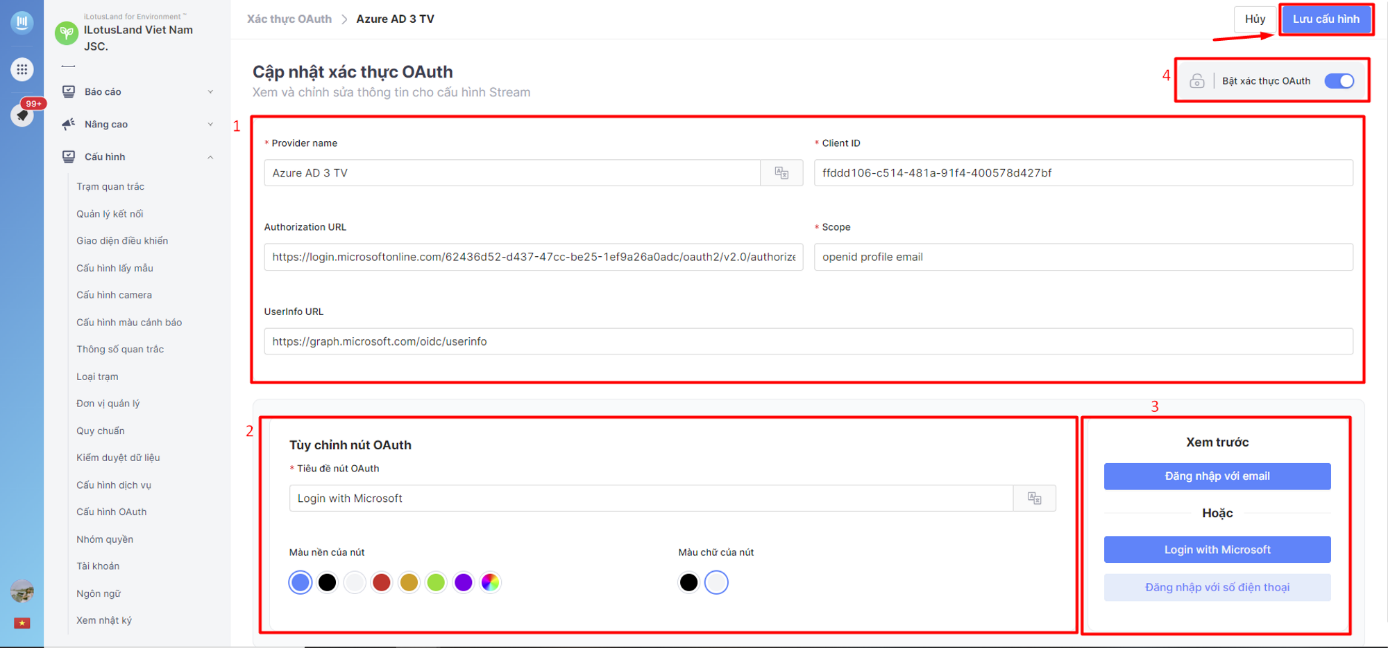This screenshot has height=648, width=1388.
Task: Open Đơn vị quản lý menu item
Action: (x=108, y=404)
